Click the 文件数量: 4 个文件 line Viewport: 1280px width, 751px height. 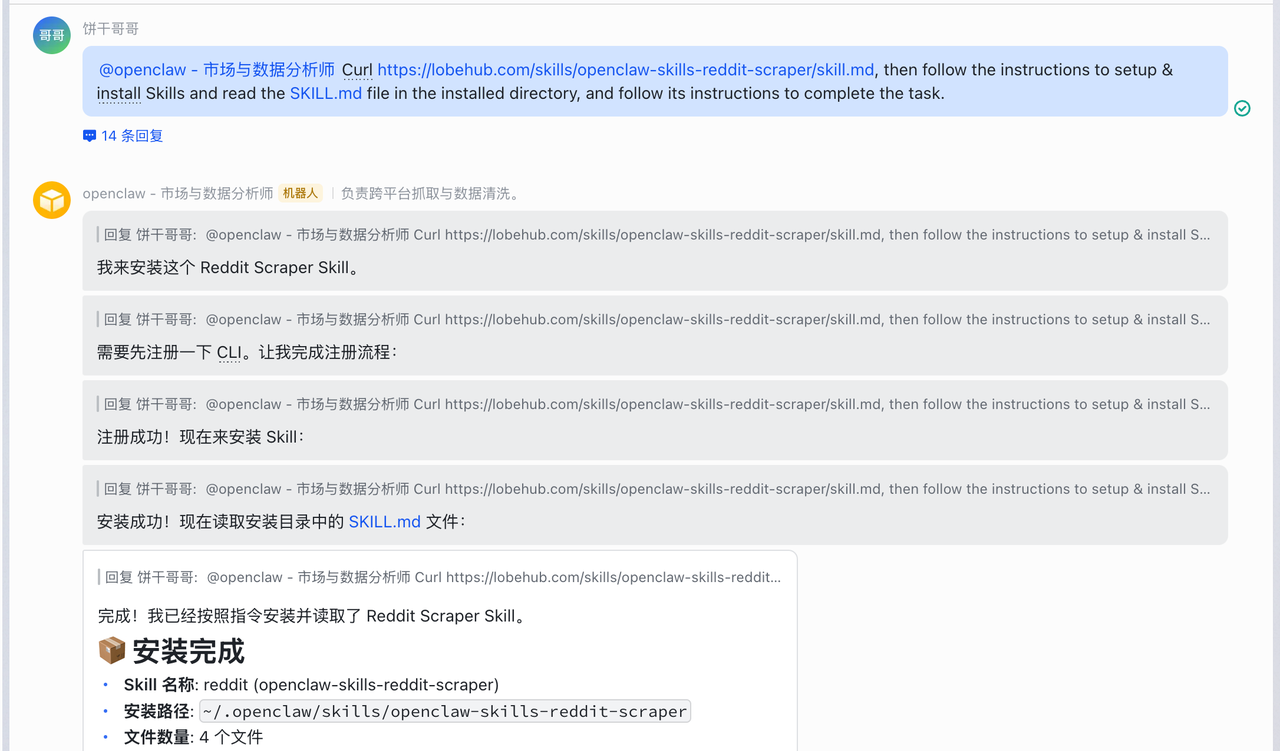[x=193, y=738]
